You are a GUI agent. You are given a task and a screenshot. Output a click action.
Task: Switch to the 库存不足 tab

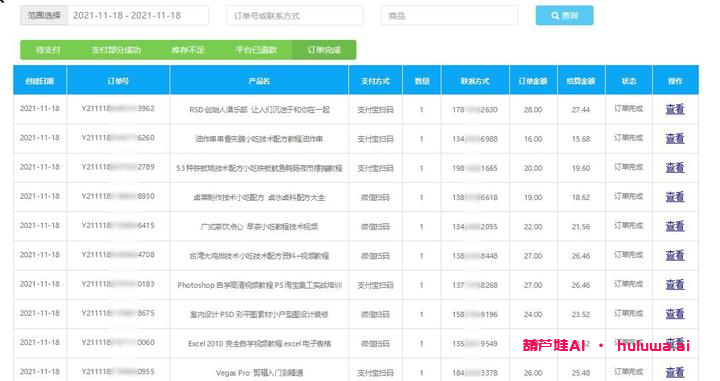pos(188,50)
